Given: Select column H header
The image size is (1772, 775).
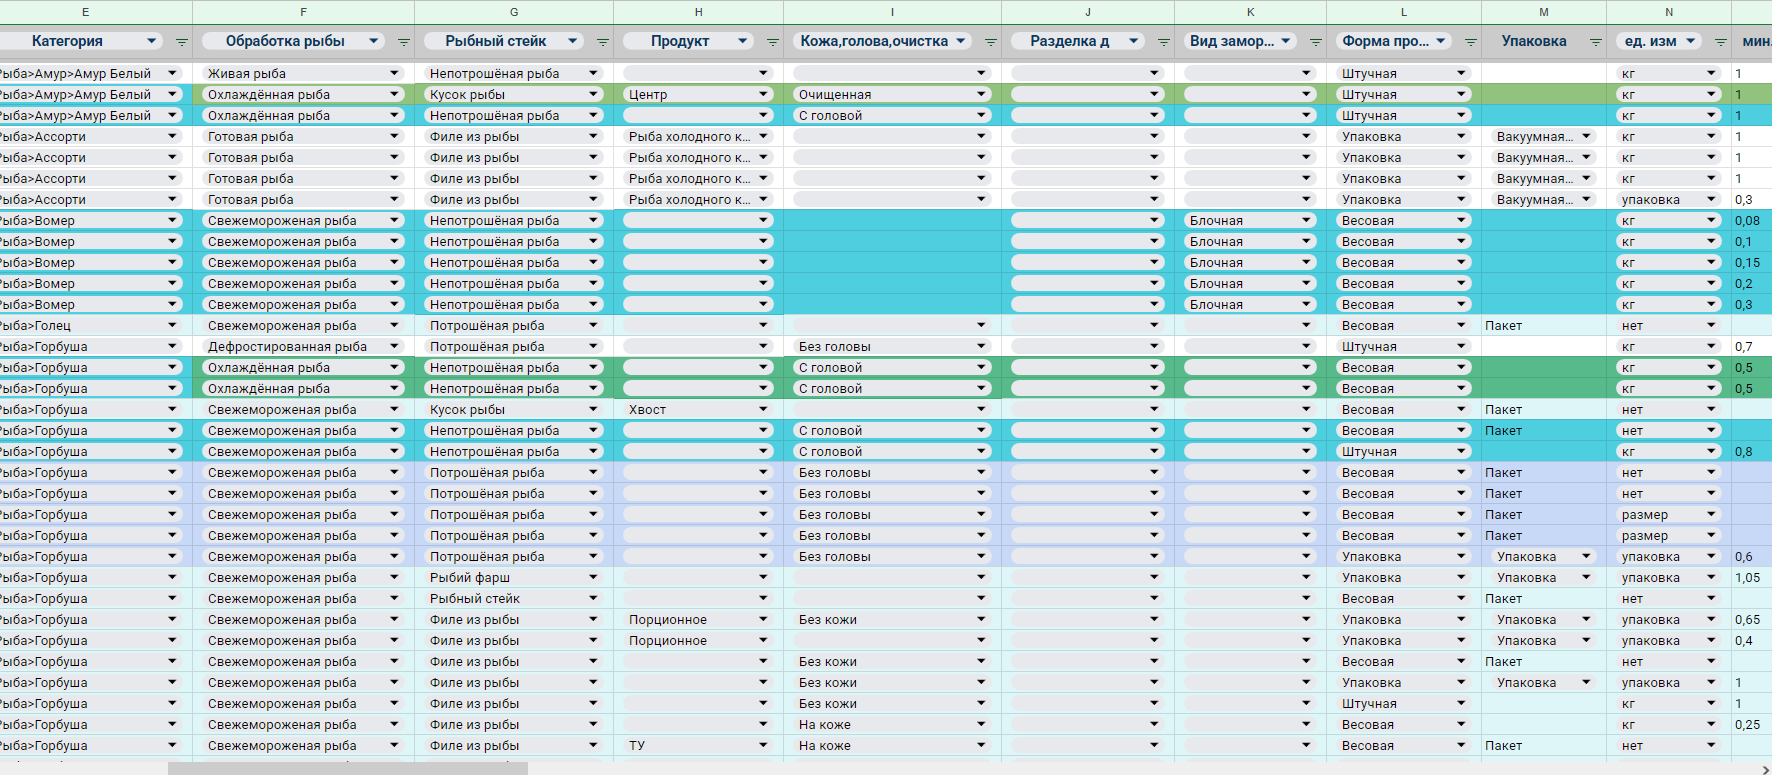Looking at the screenshot, I should click(698, 12).
